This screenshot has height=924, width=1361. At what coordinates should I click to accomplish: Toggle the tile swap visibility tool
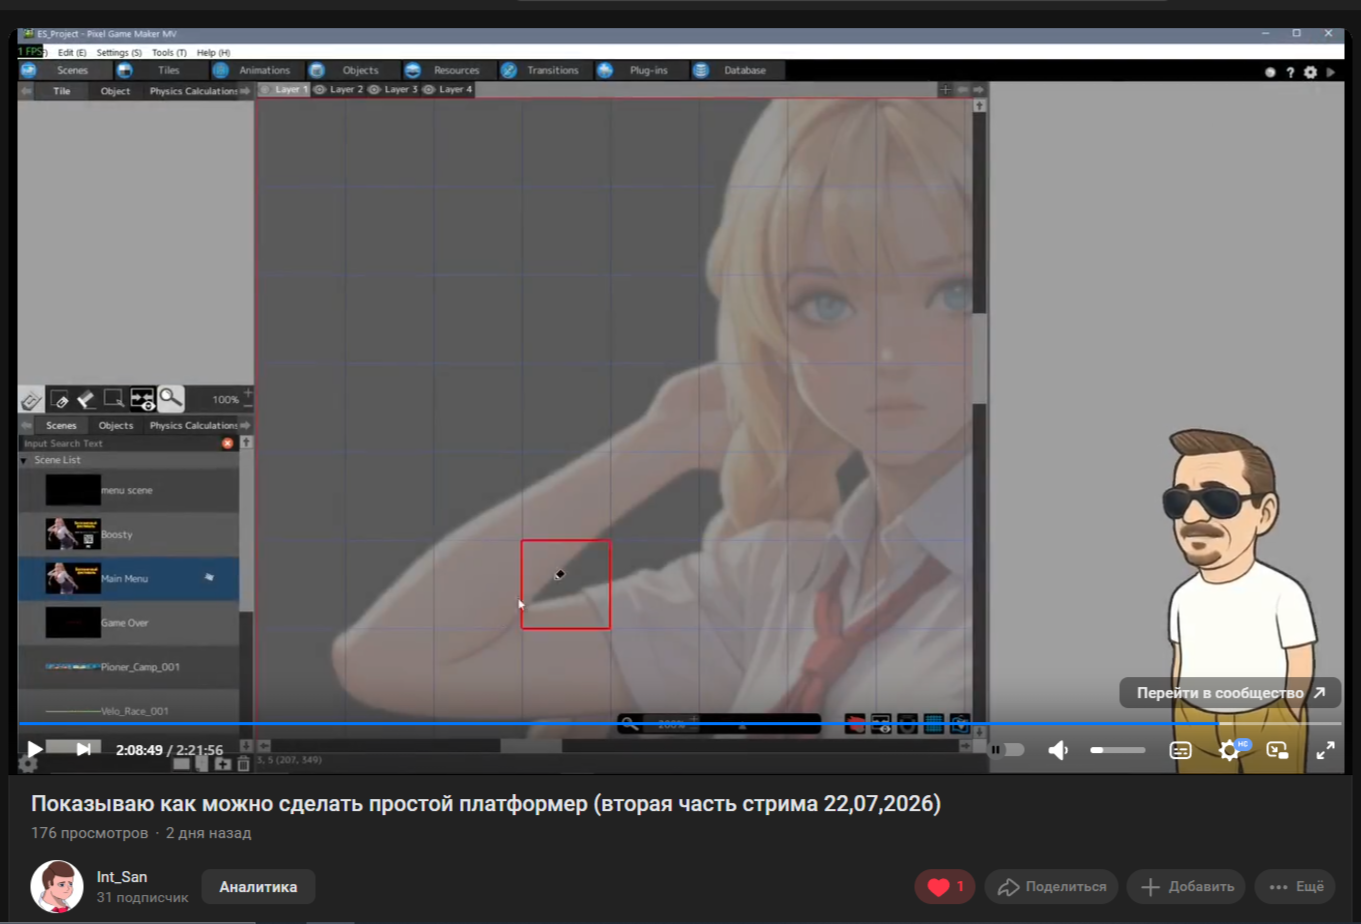coord(143,399)
